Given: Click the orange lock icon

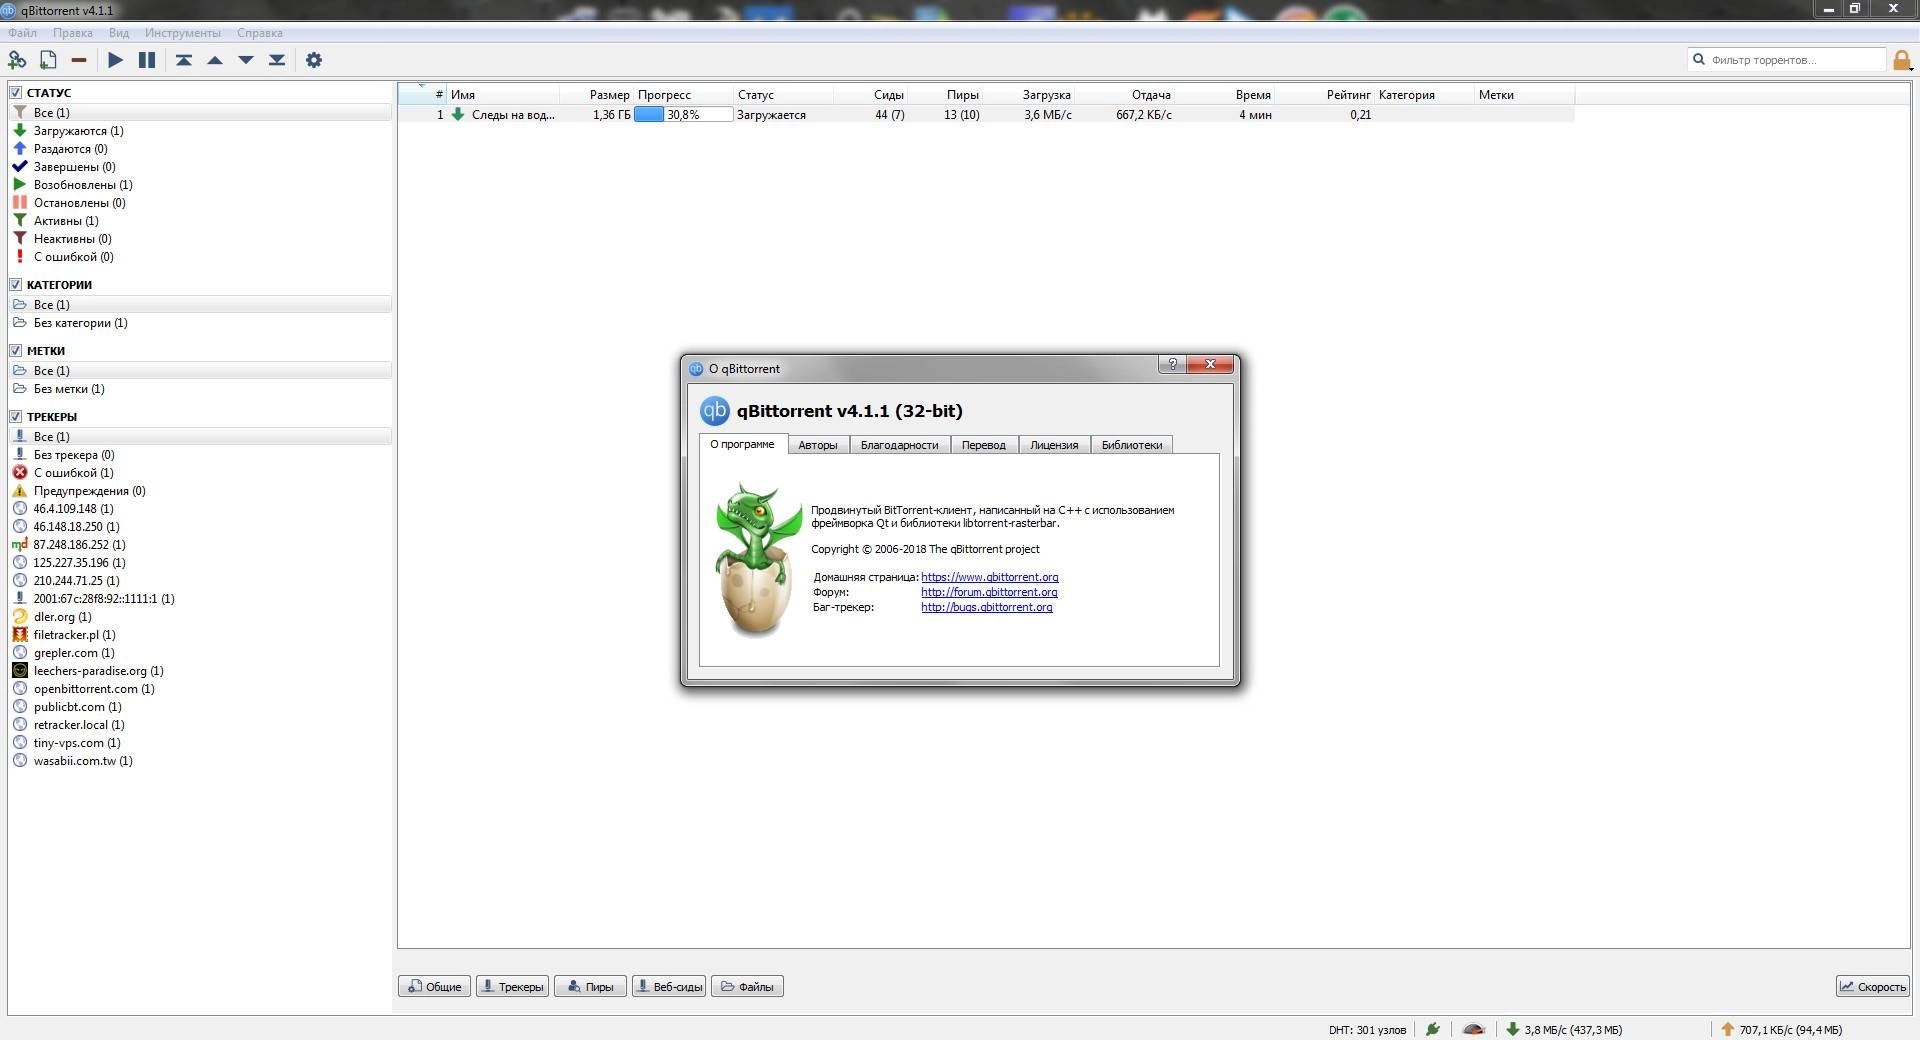Looking at the screenshot, I should click(1902, 60).
